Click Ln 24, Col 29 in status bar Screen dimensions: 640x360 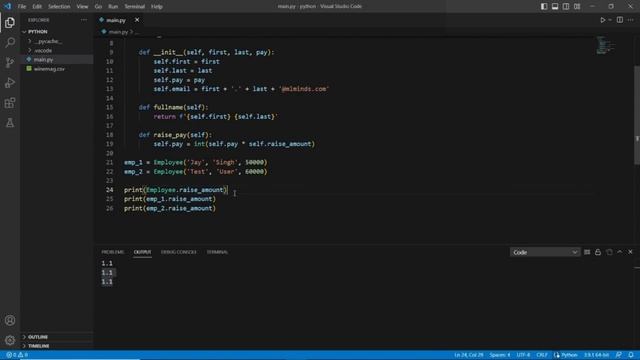(469, 355)
